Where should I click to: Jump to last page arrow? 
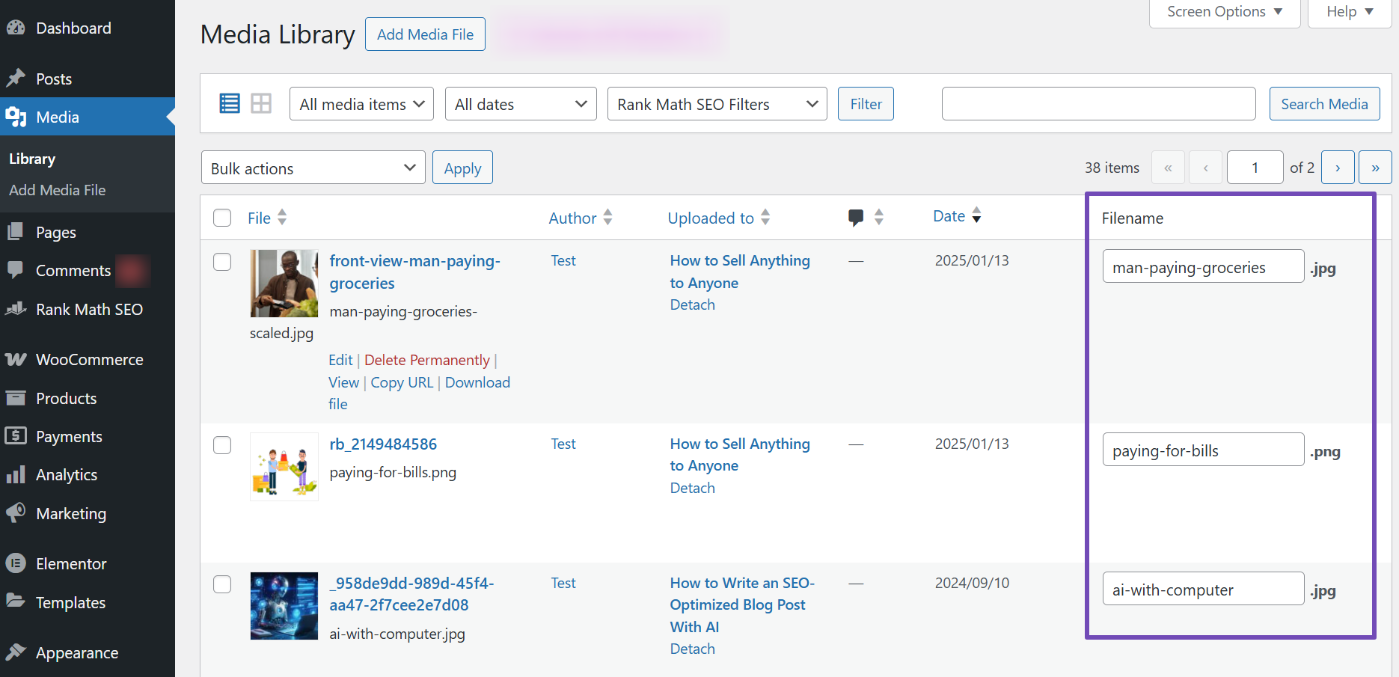(1376, 168)
